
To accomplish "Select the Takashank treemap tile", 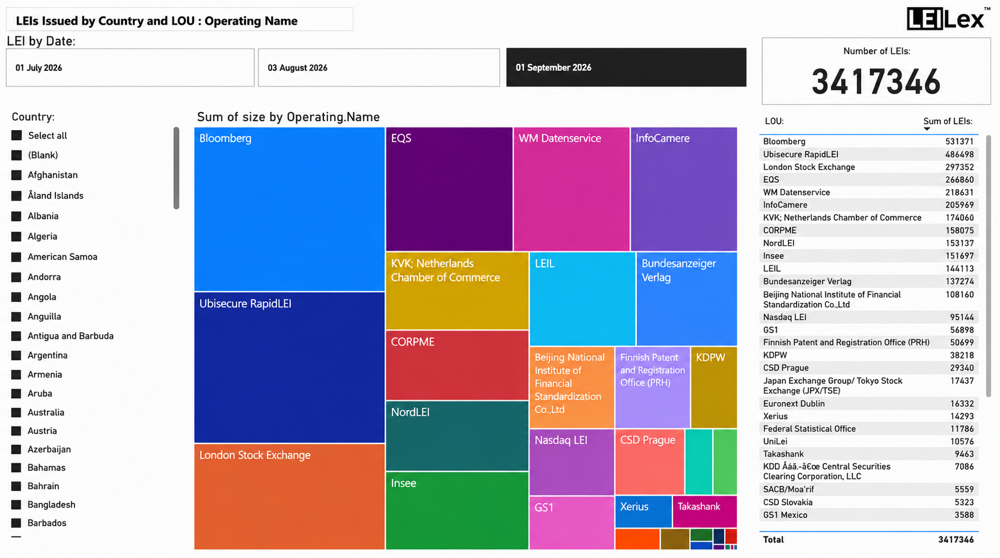I will 705,511.
